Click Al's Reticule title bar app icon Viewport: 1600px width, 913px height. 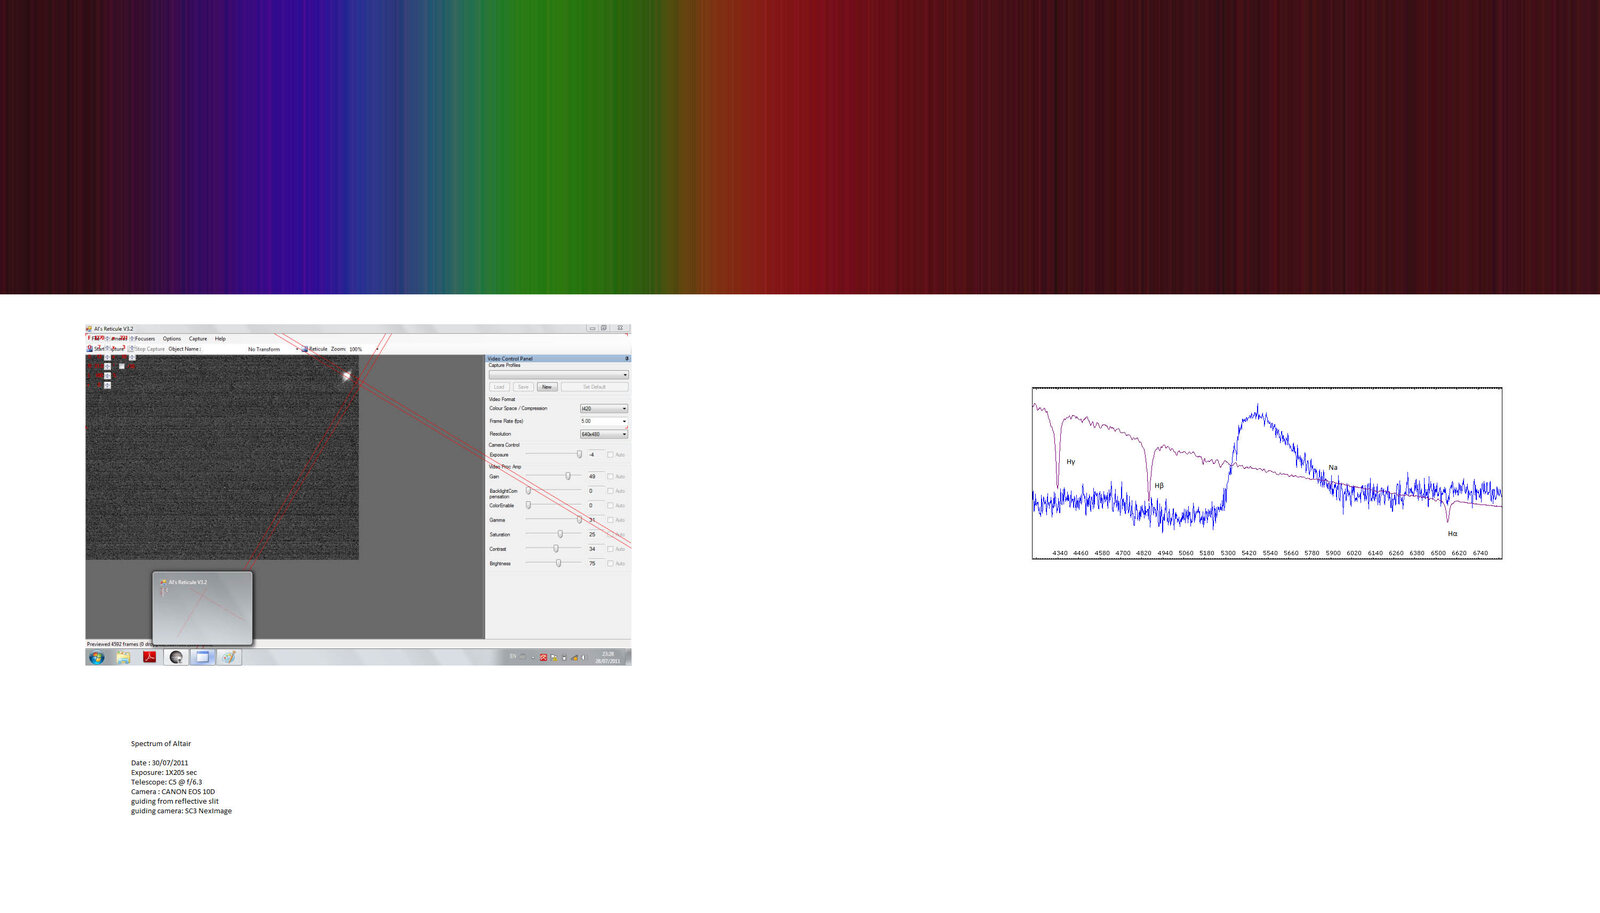pos(89,328)
